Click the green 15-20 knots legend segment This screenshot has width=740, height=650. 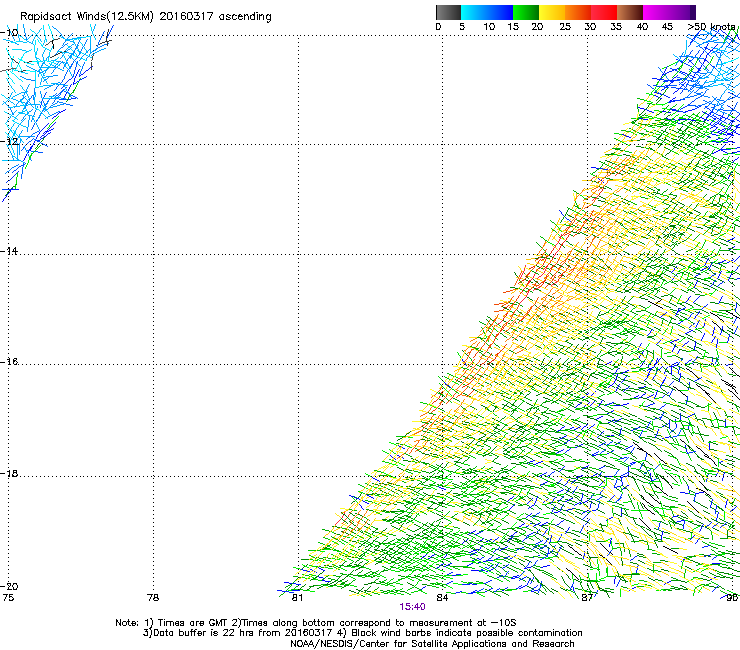pos(526,12)
